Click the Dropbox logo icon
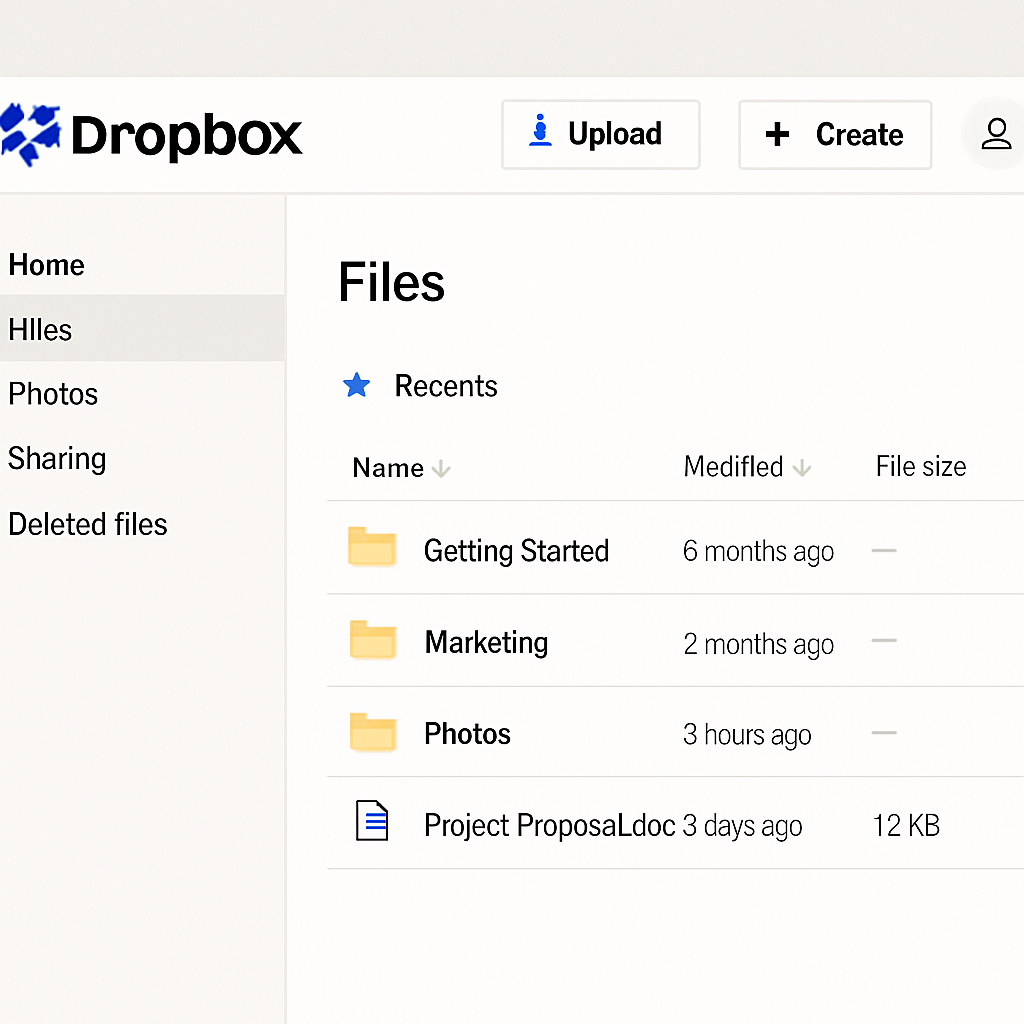Image resolution: width=1024 pixels, height=1024 pixels. click(x=30, y=134)
